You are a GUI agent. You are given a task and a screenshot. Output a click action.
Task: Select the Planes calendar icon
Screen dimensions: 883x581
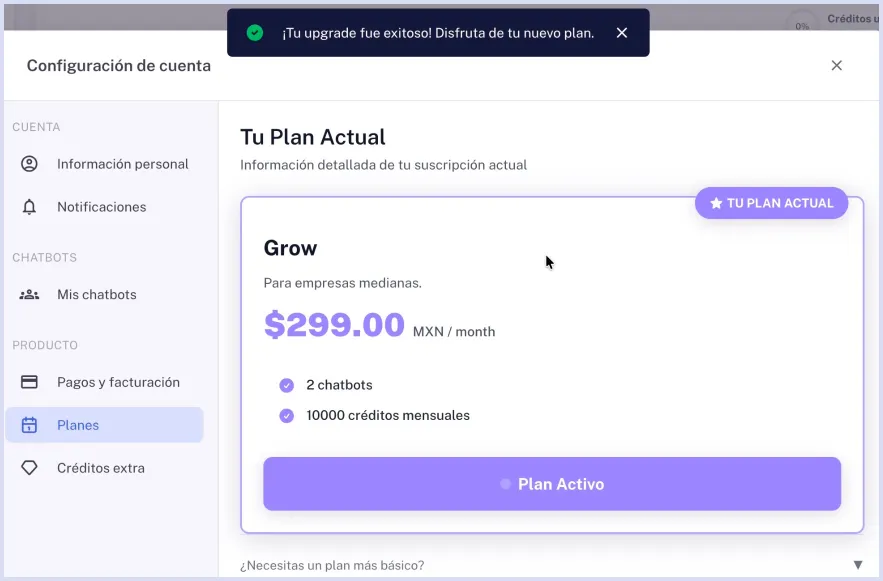(31, 425)
